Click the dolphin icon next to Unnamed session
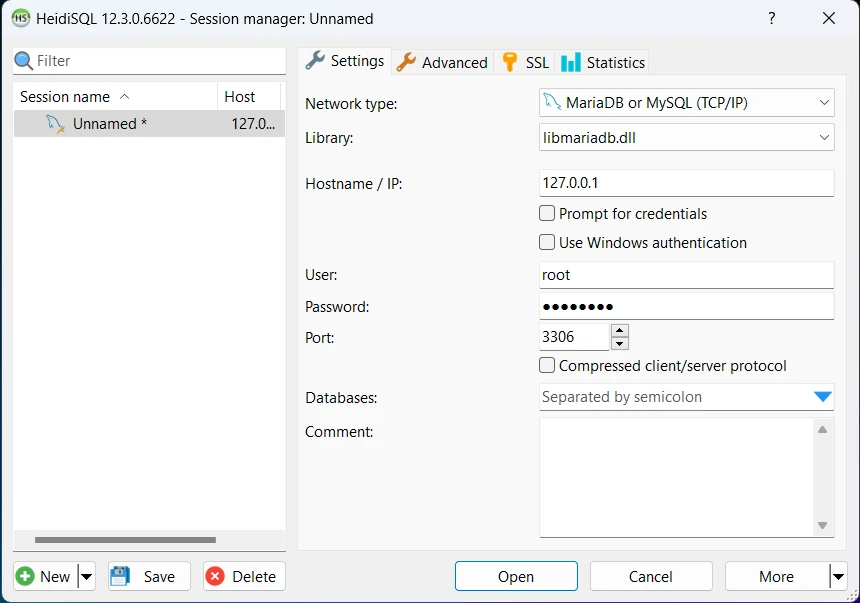The height and width of the screenshot is (603, 860). [55, 124]
